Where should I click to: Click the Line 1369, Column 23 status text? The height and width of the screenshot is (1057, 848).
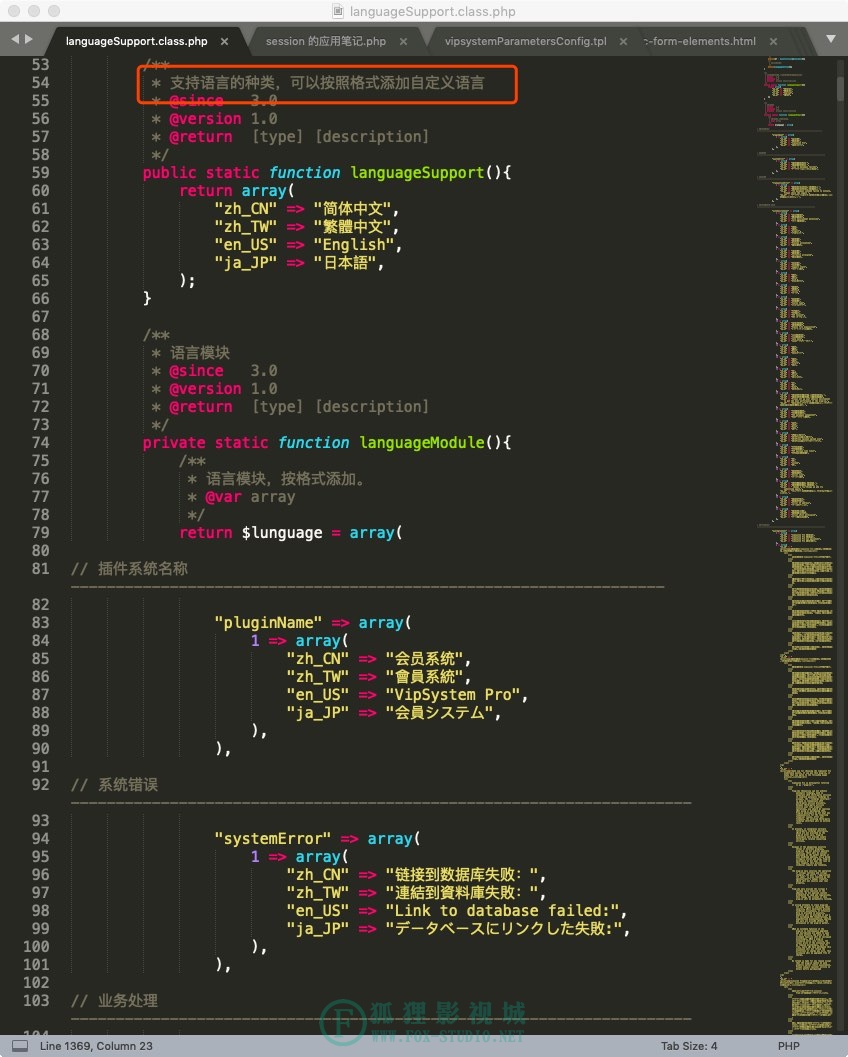point(96,1046)
